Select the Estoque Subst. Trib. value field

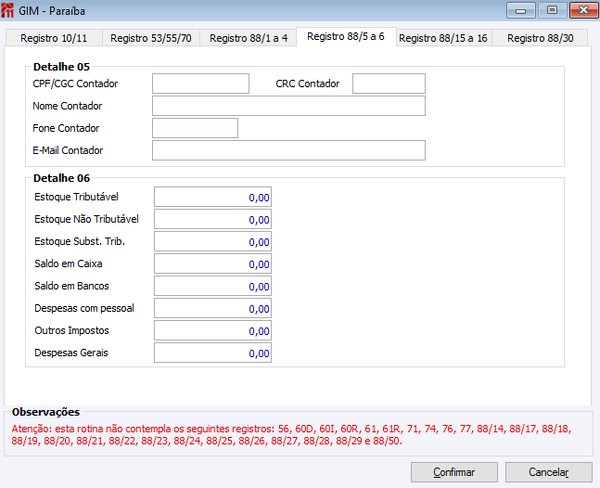click(x=213, y=241)
